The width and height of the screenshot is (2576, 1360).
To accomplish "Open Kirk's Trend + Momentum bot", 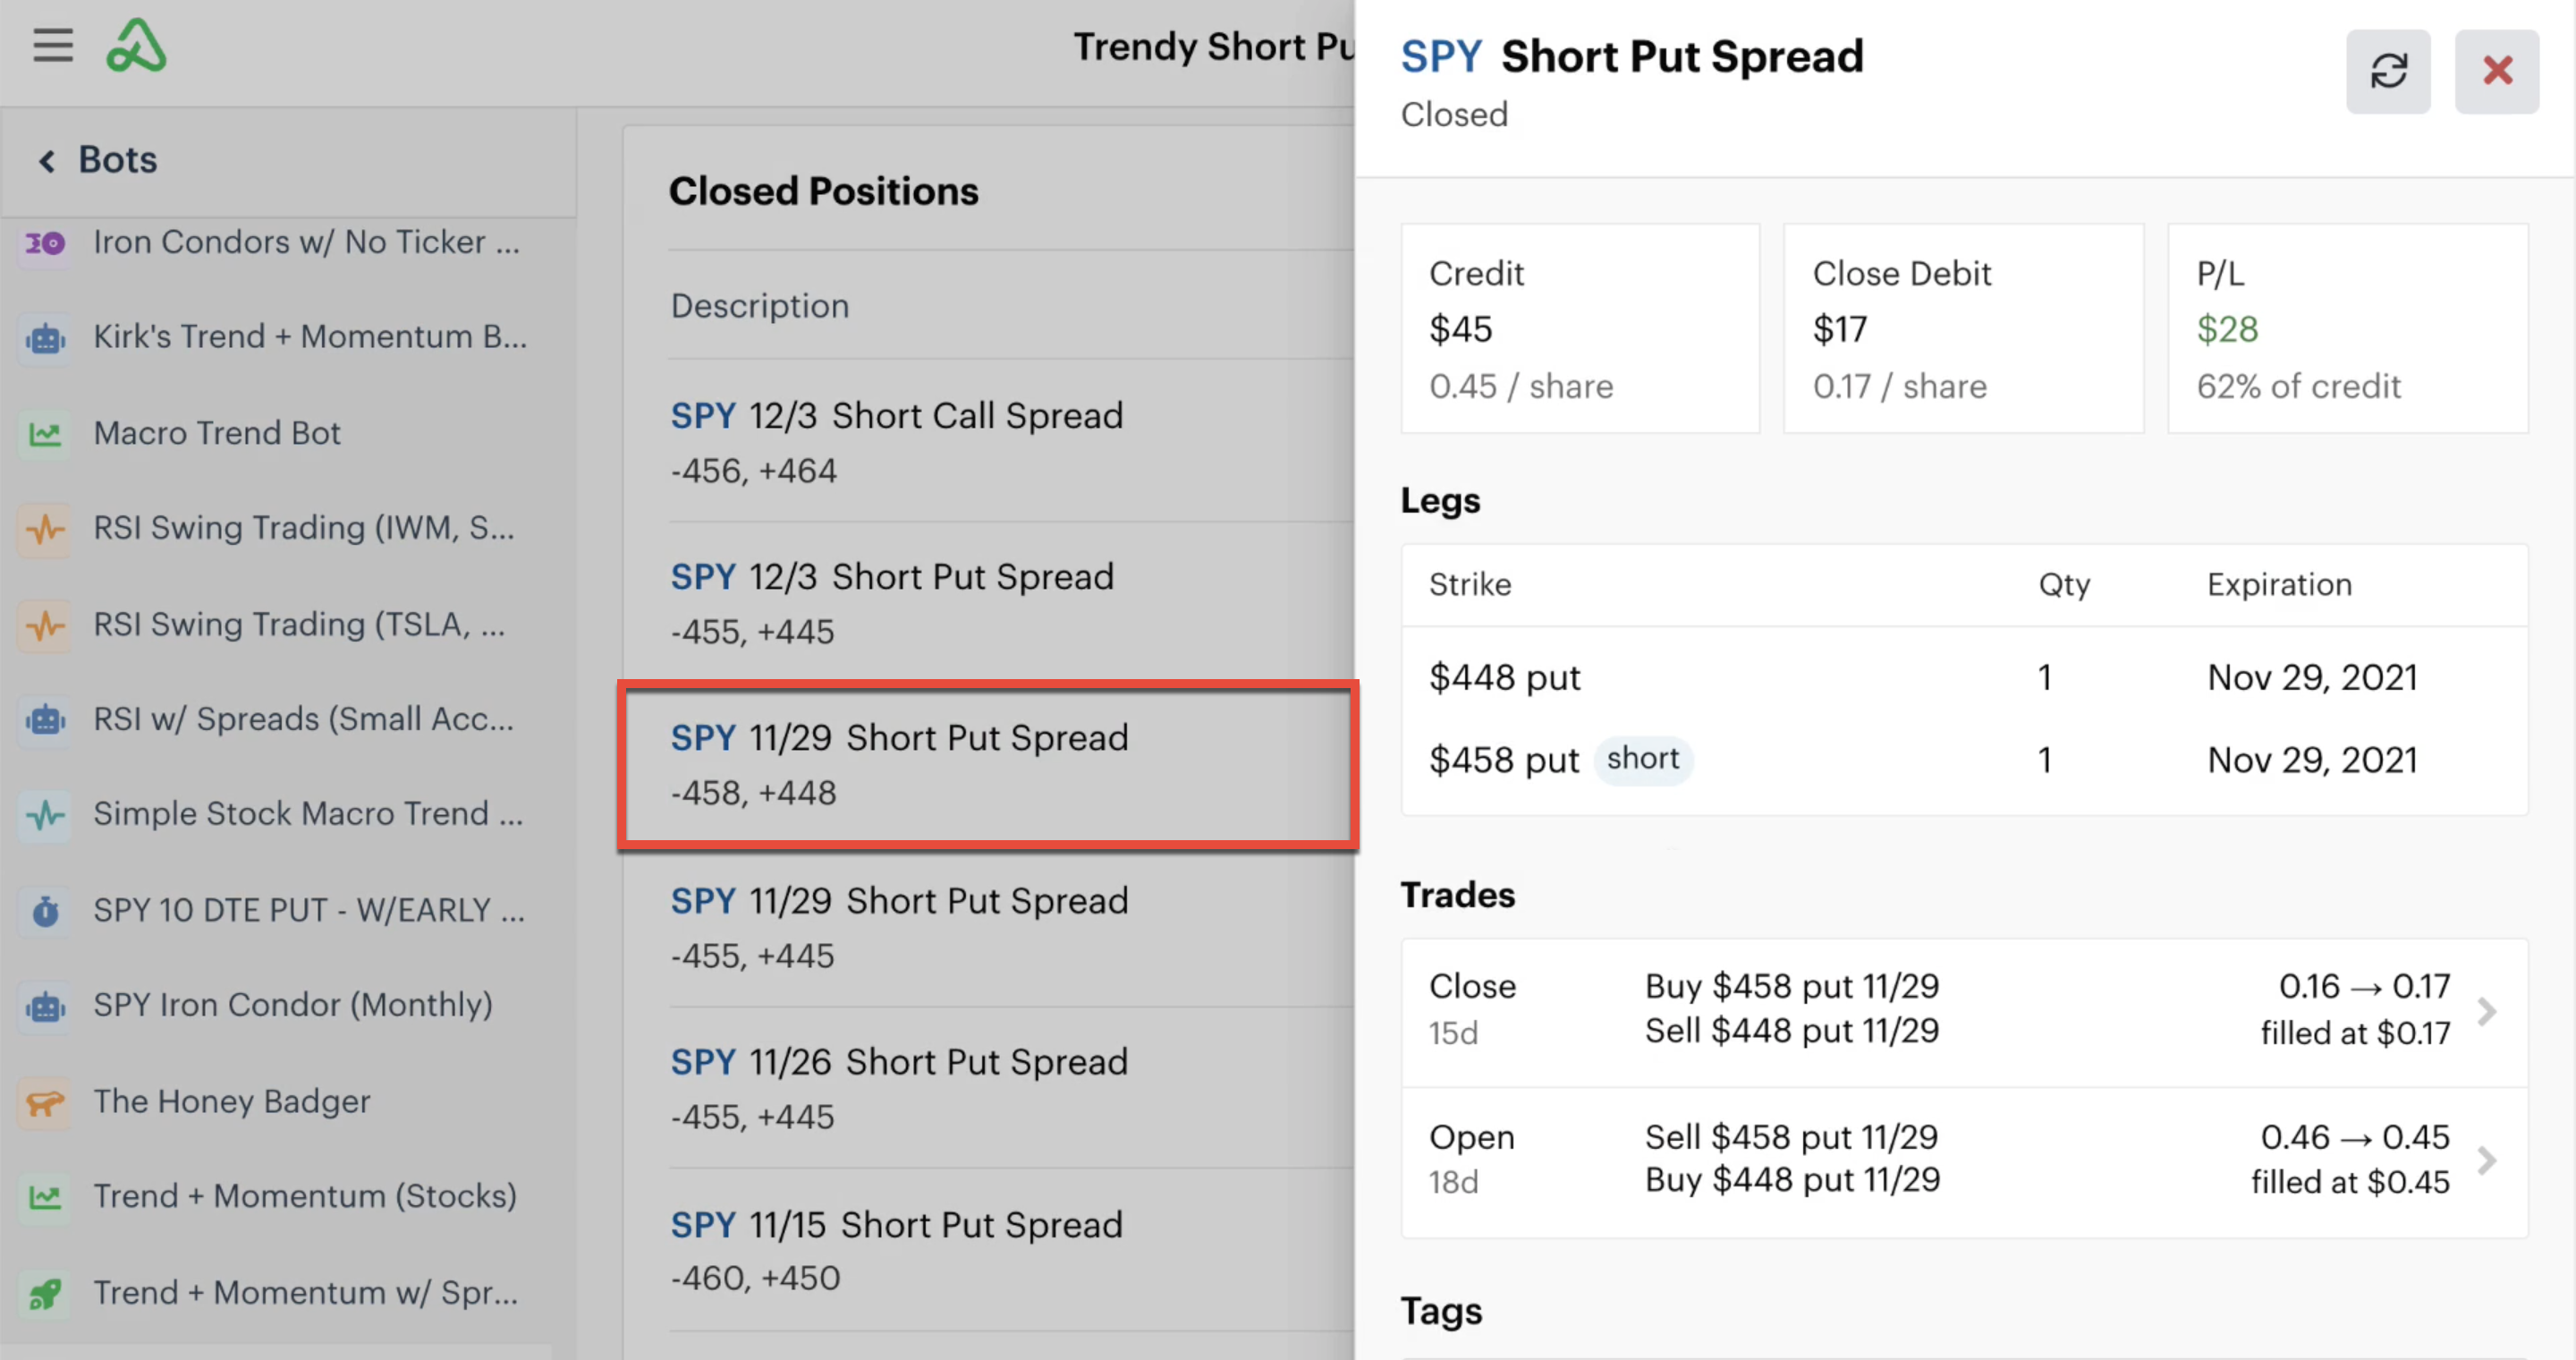I will coord(310,337).
